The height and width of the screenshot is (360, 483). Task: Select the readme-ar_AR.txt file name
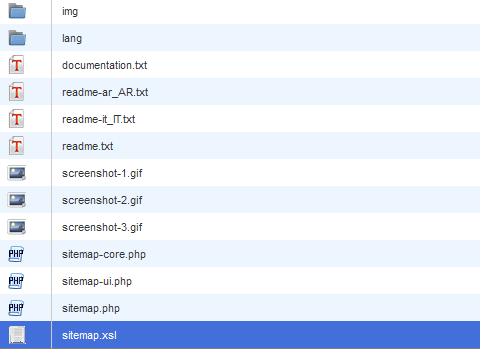coord(105,92)
